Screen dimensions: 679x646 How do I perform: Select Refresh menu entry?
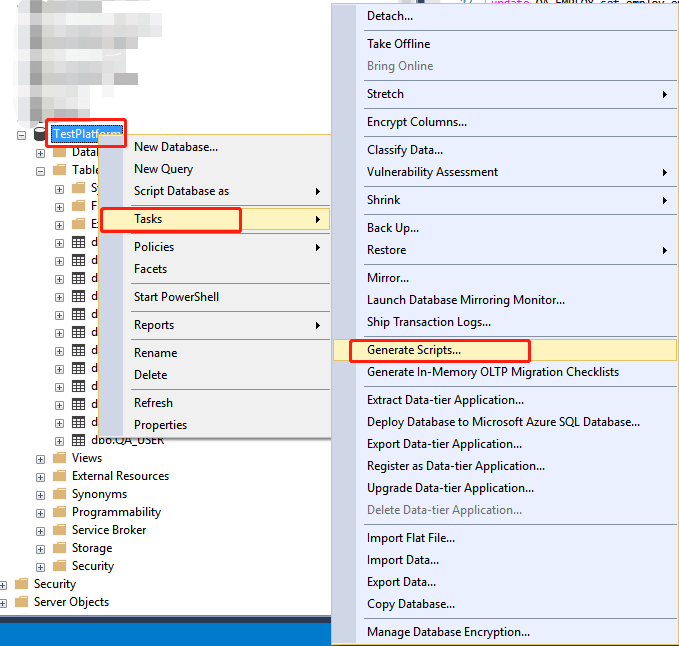pyautogui.click(x=215, y=403)
